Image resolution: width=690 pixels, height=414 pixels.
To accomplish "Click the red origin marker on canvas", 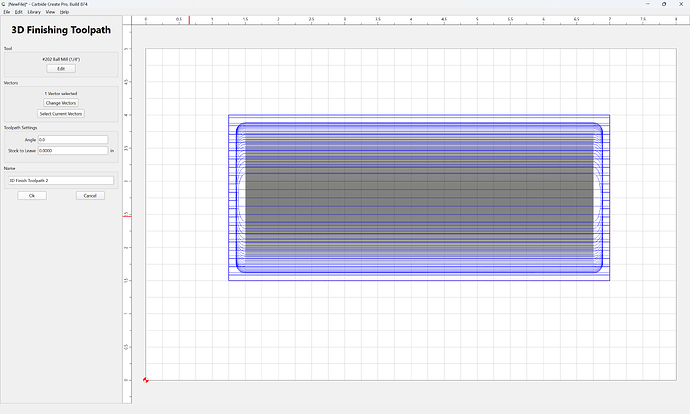I will point(146,380).
